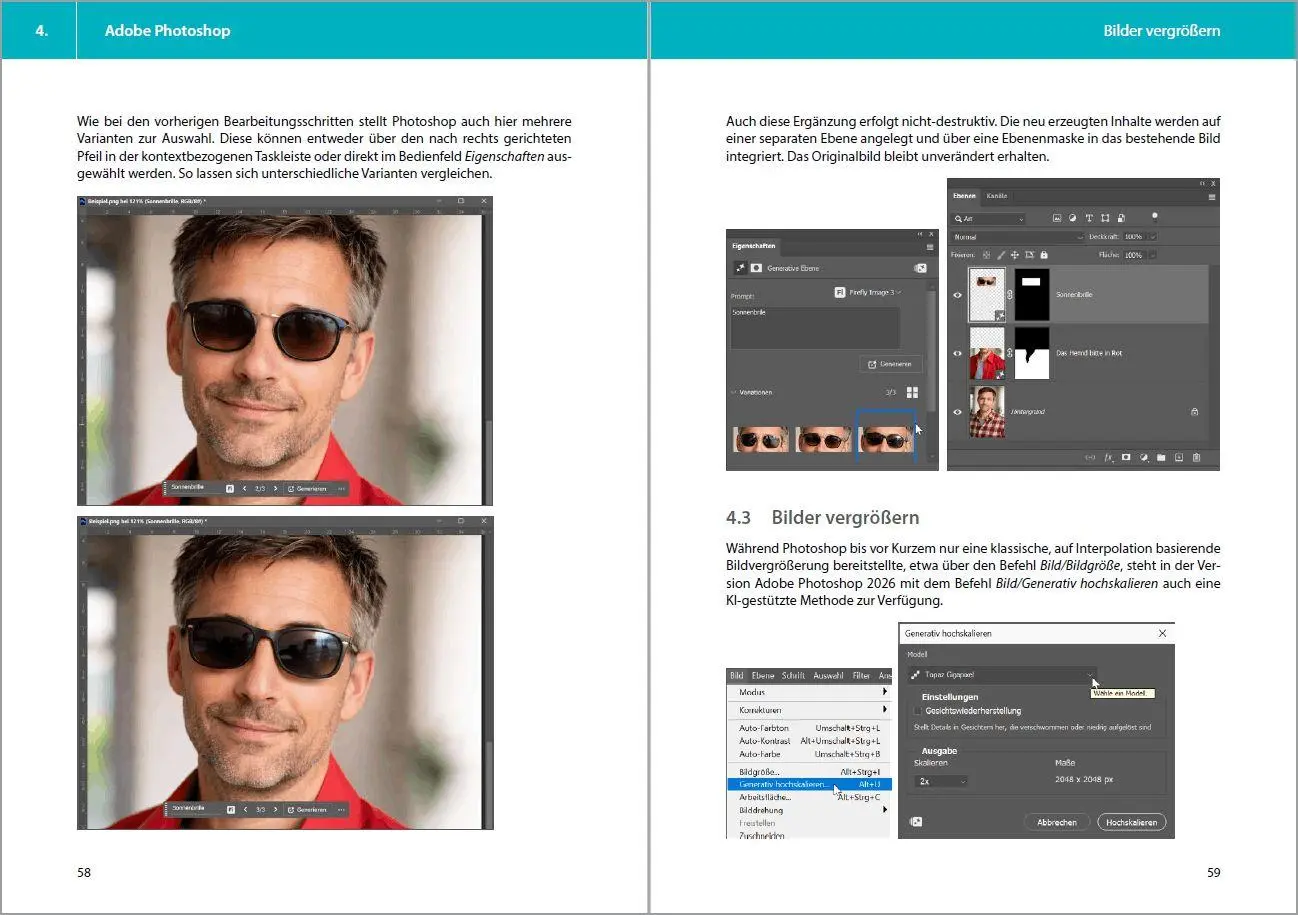Collapse the Variationen section chevron

click(x=733, y=392)
